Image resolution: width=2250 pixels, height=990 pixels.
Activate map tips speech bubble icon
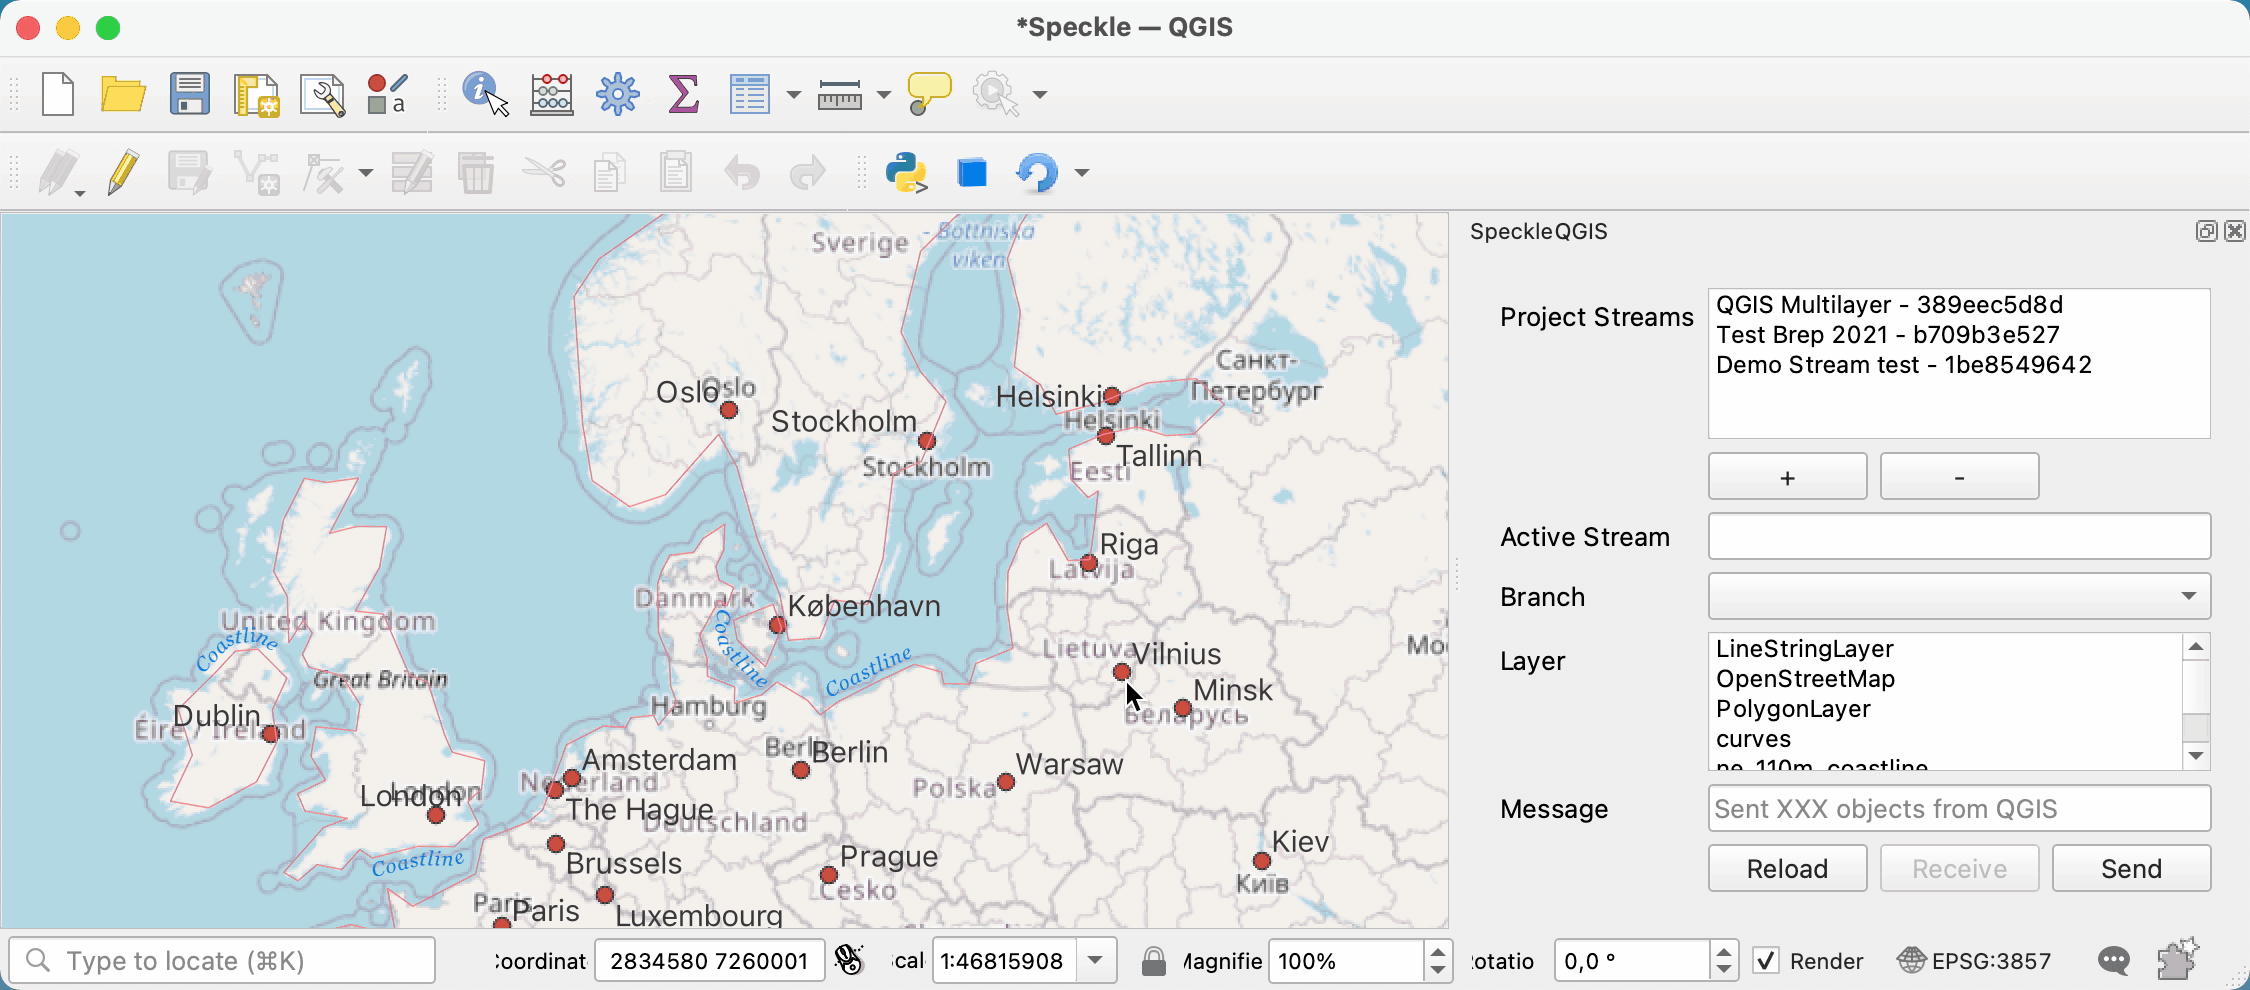929,95
